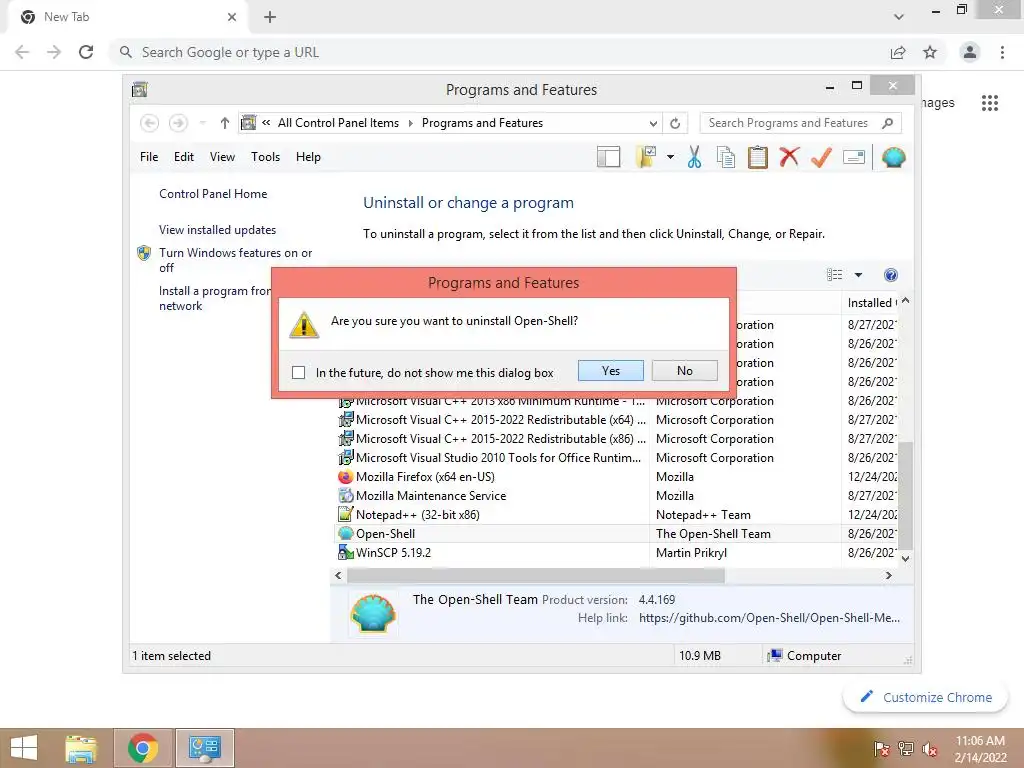Image resolution: width=1024 pixels, height=768 pixels.
Task: Open a new Chrome tab with plus
Action: point(270,17)
